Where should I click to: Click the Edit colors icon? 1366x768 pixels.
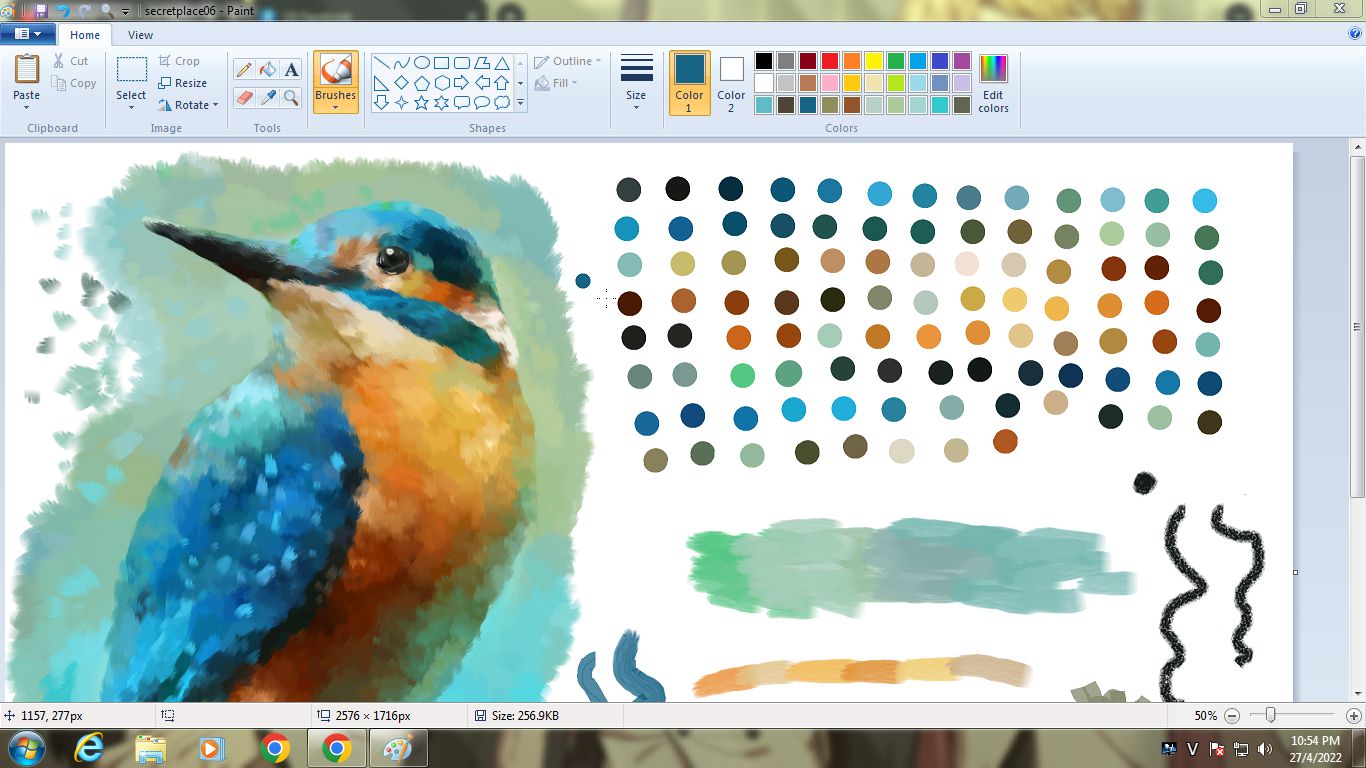click(993, 83)
